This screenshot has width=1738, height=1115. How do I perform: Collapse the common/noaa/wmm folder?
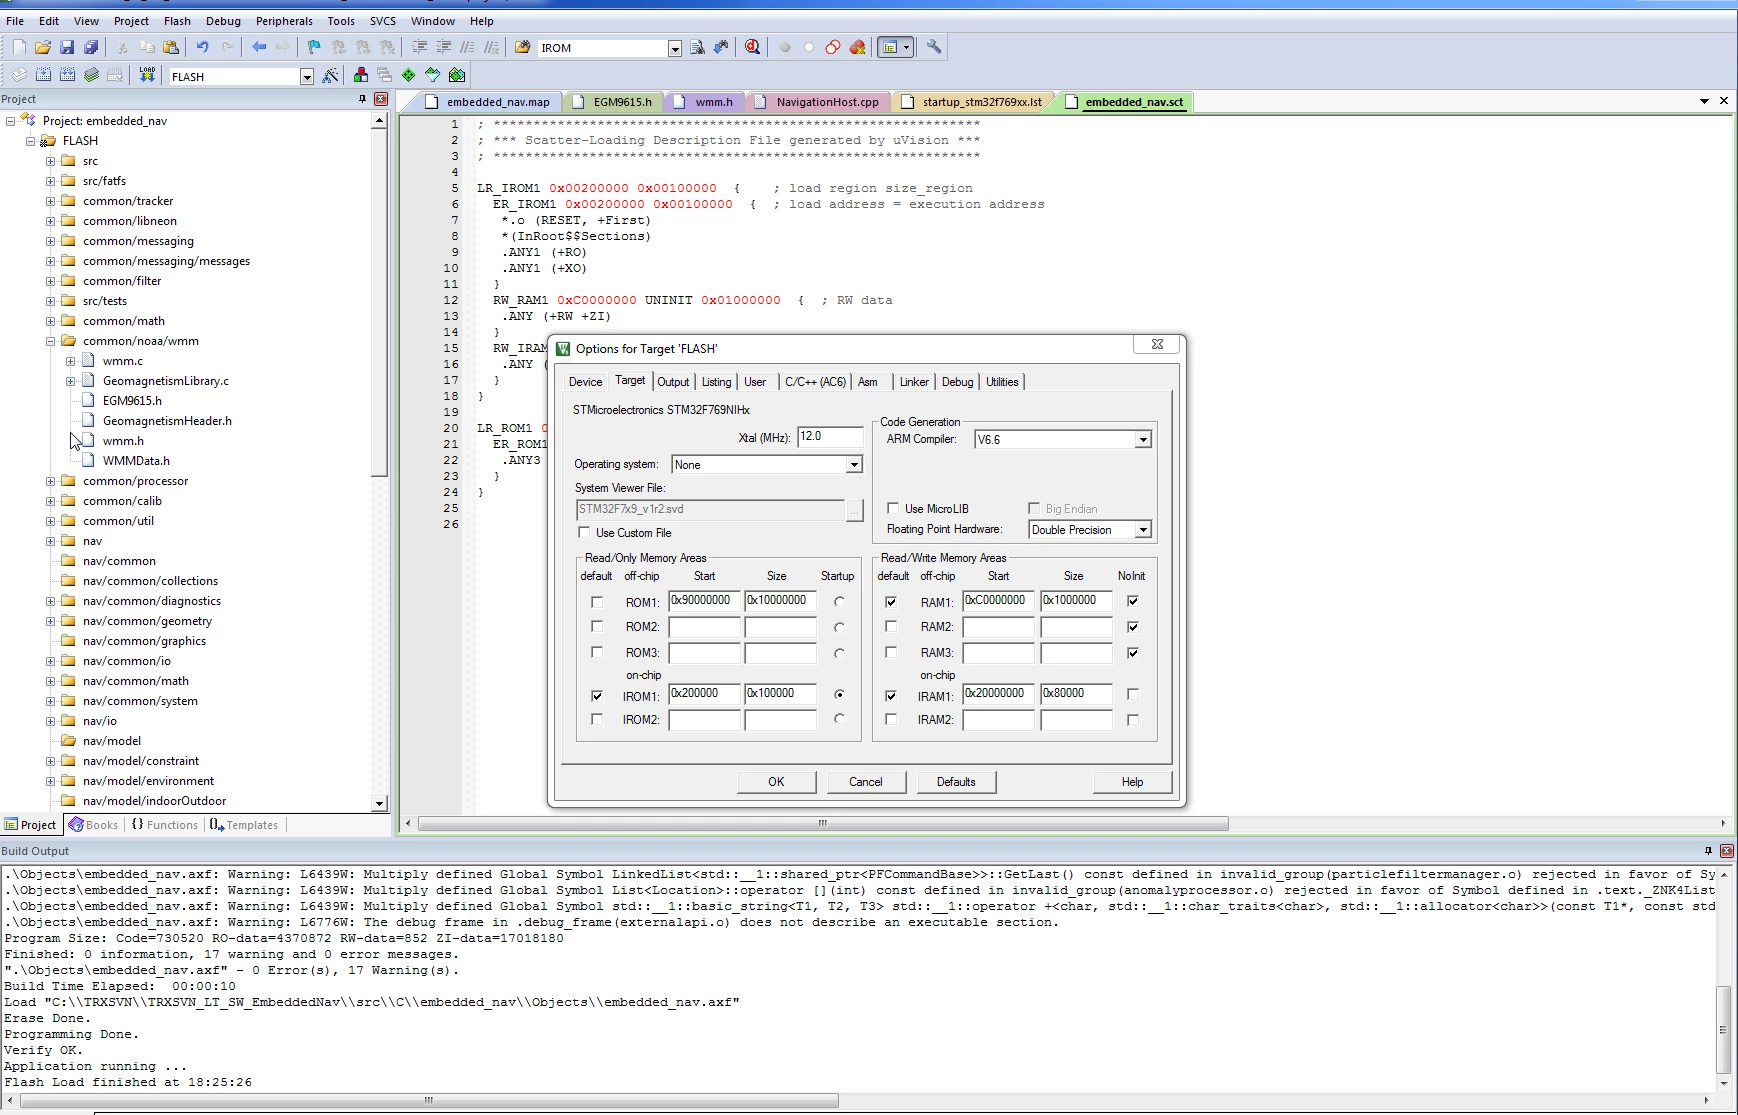(50, 341)
